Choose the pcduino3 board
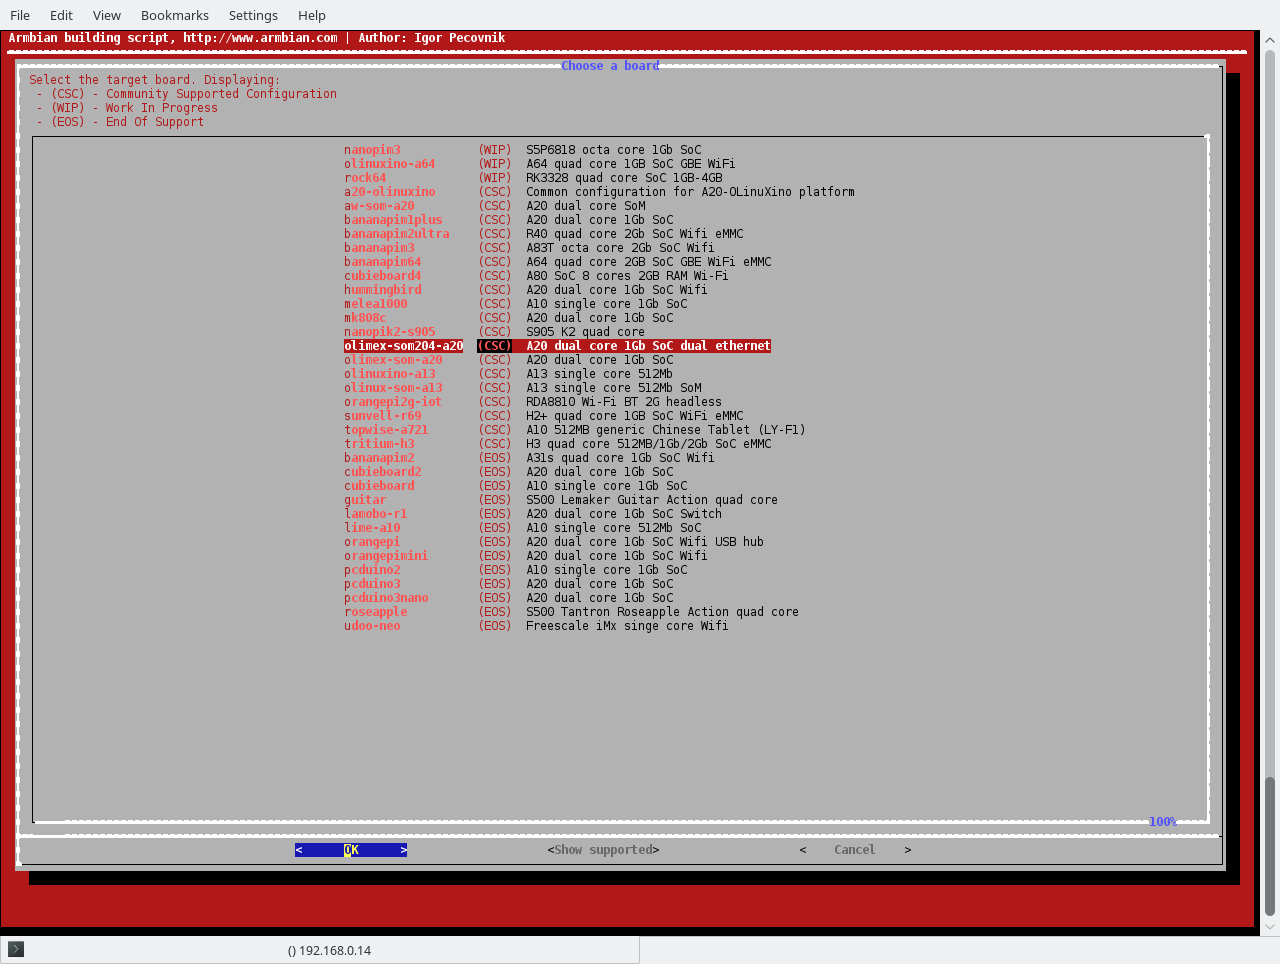Viewport: 1280px width, 964px height. 509,584
